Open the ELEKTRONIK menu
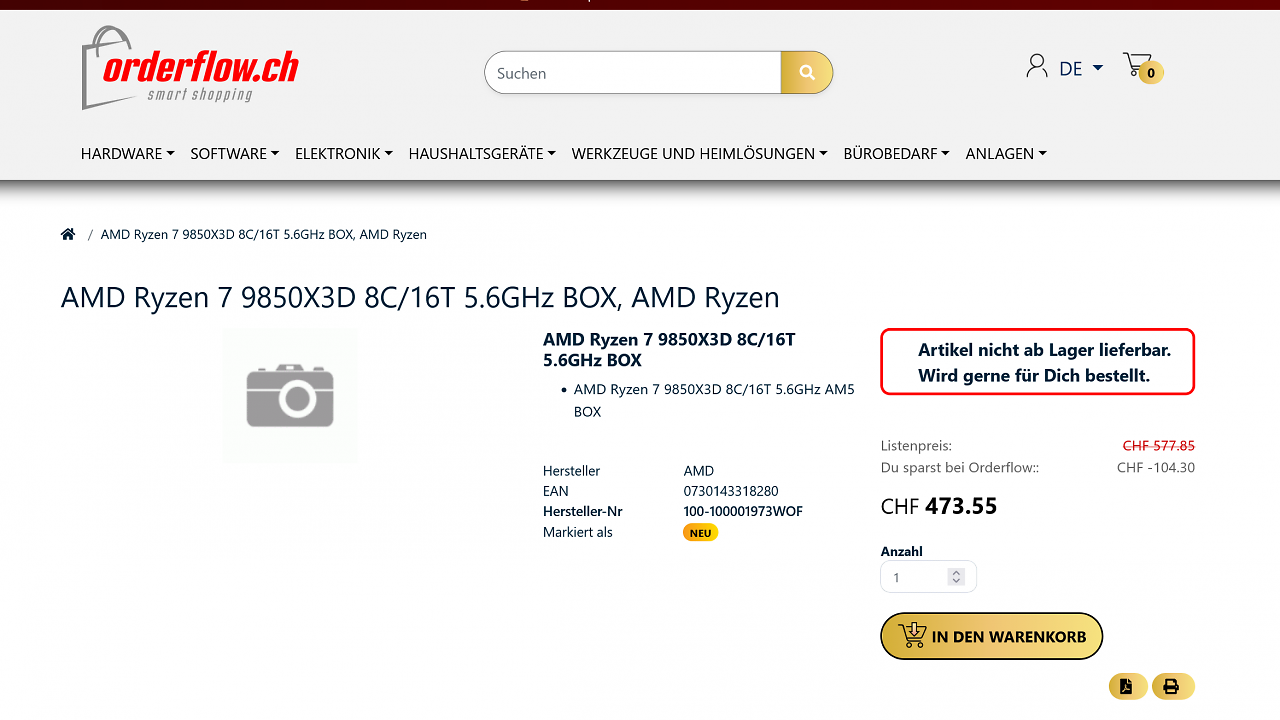This screenshot has height=720, width=1280. [x=343, y=153]
